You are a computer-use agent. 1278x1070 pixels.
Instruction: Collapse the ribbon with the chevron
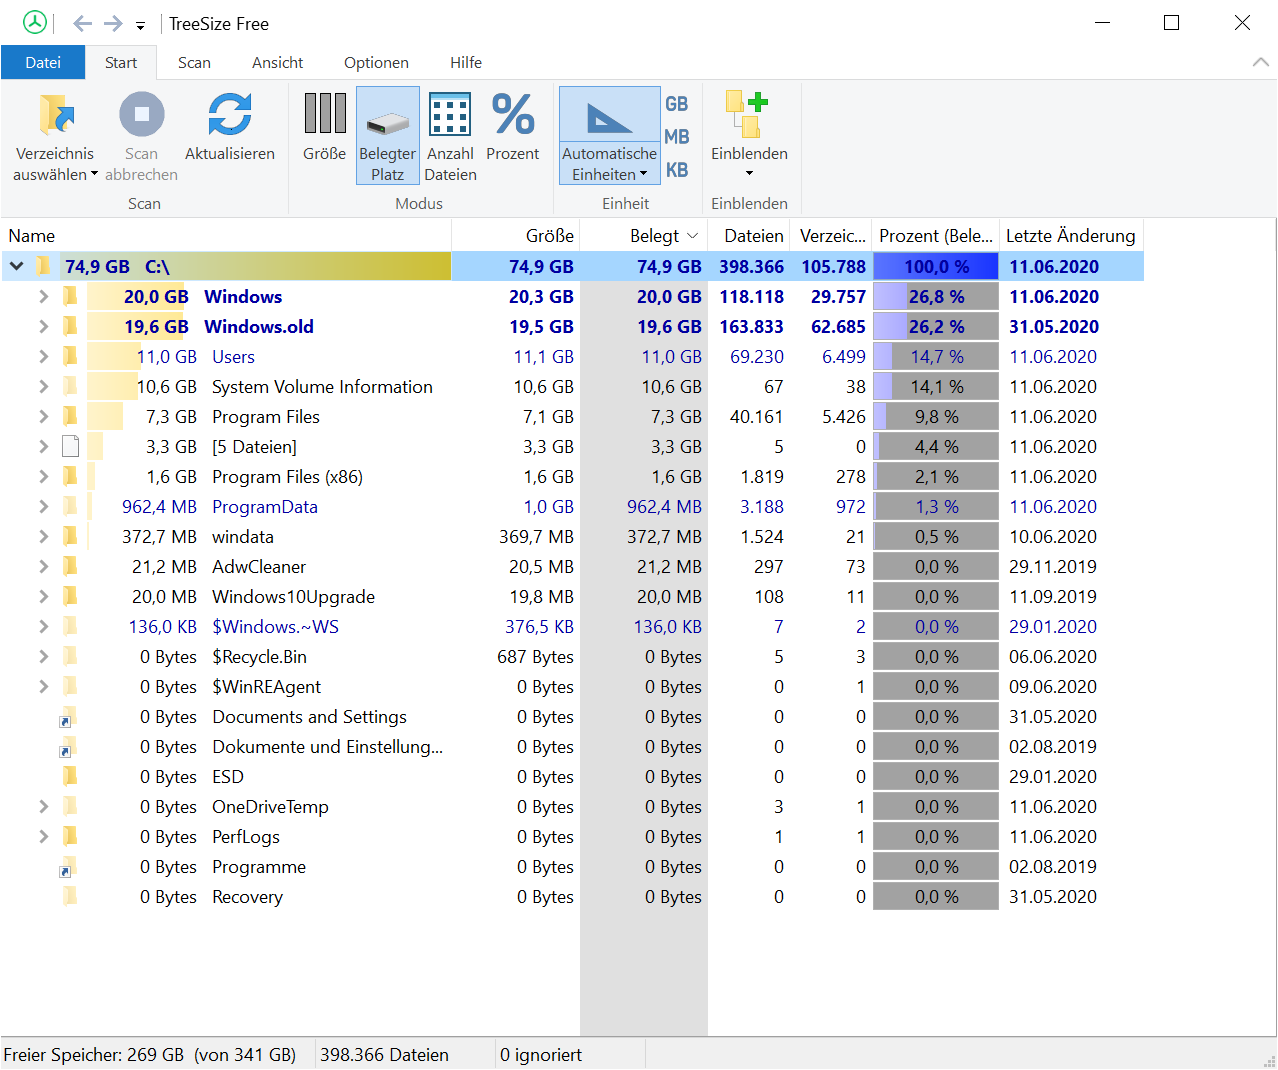[1261, 62]
